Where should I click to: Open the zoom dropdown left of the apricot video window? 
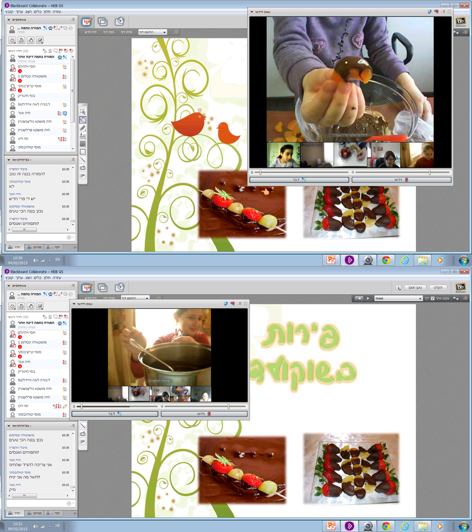tap(152, 32)
